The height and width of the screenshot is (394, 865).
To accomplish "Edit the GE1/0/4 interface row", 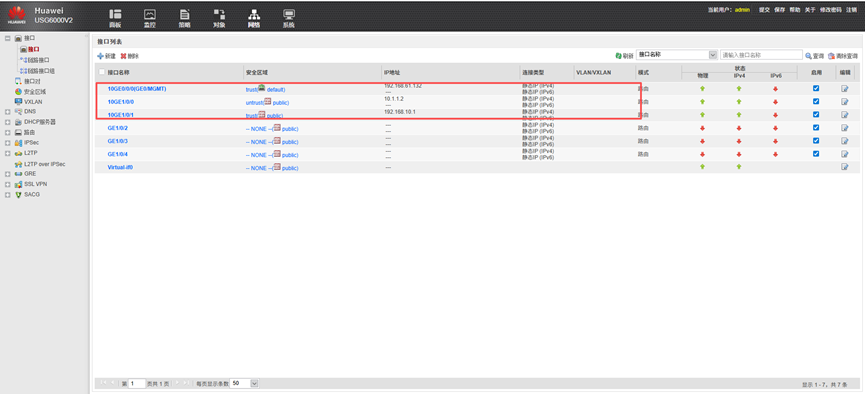I will (x=845, y=154).
